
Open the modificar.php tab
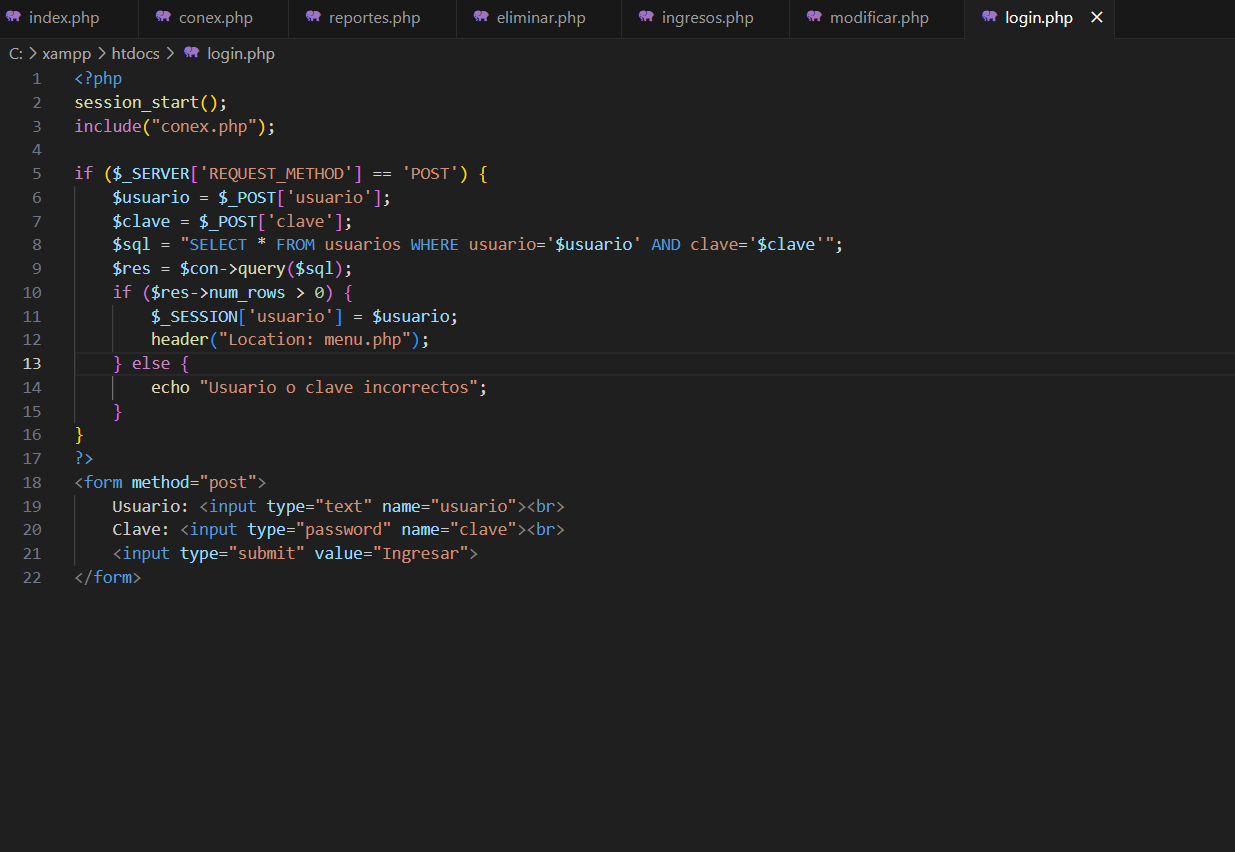point(878,18)
